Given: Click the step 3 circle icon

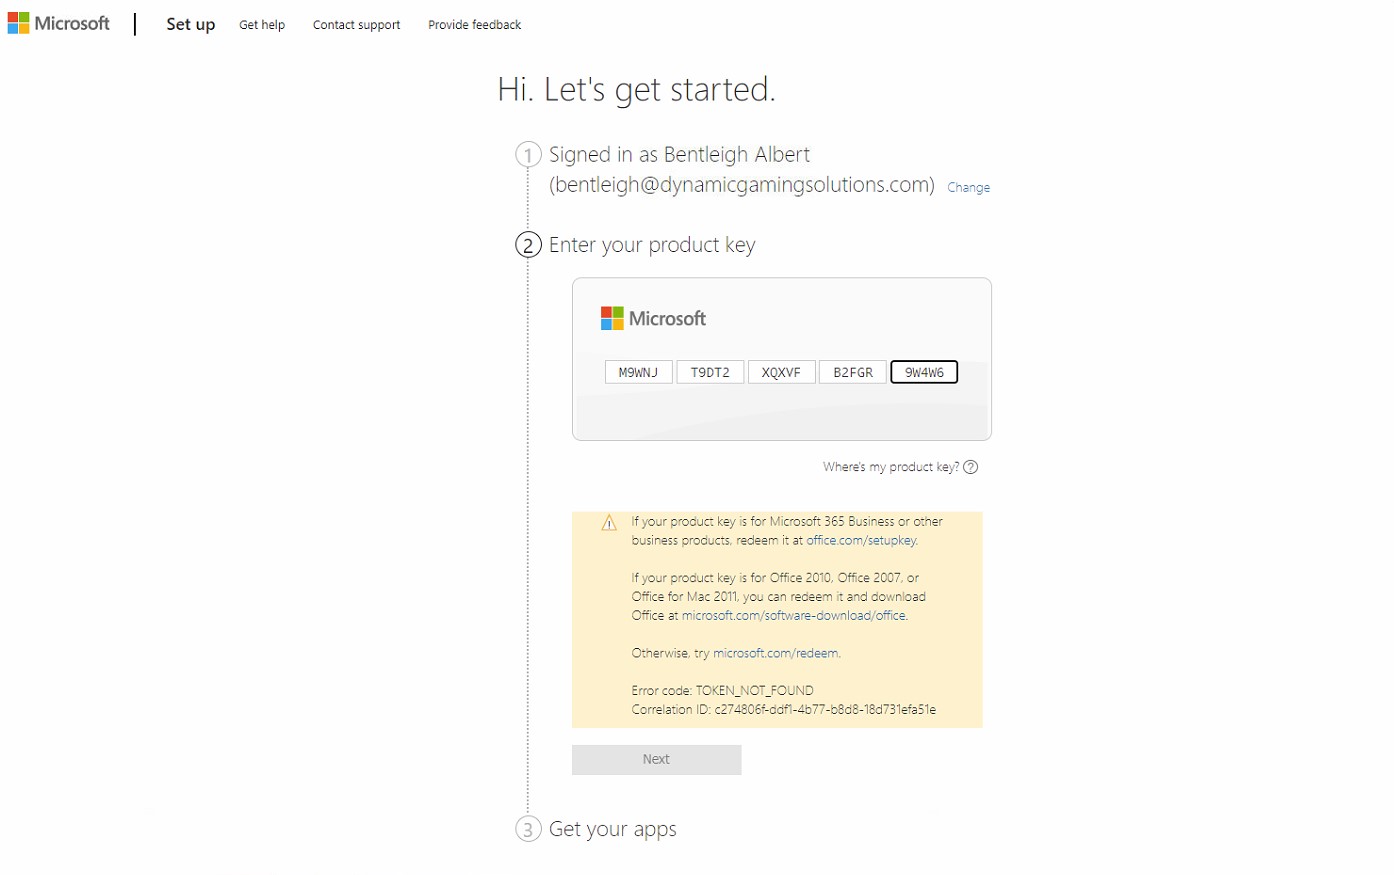Looking at the screenshot, I should coord(528,829).
